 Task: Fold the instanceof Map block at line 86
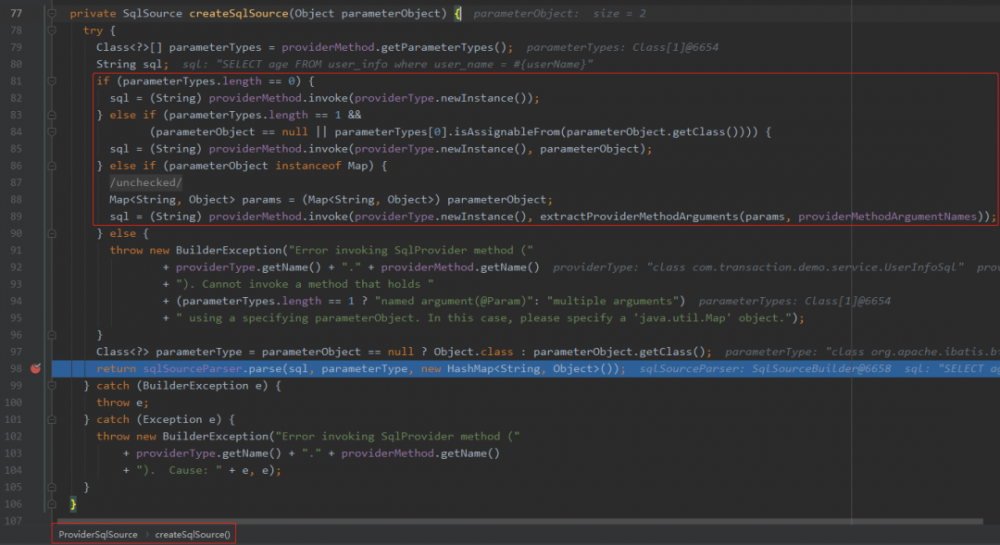pos(52,166)
